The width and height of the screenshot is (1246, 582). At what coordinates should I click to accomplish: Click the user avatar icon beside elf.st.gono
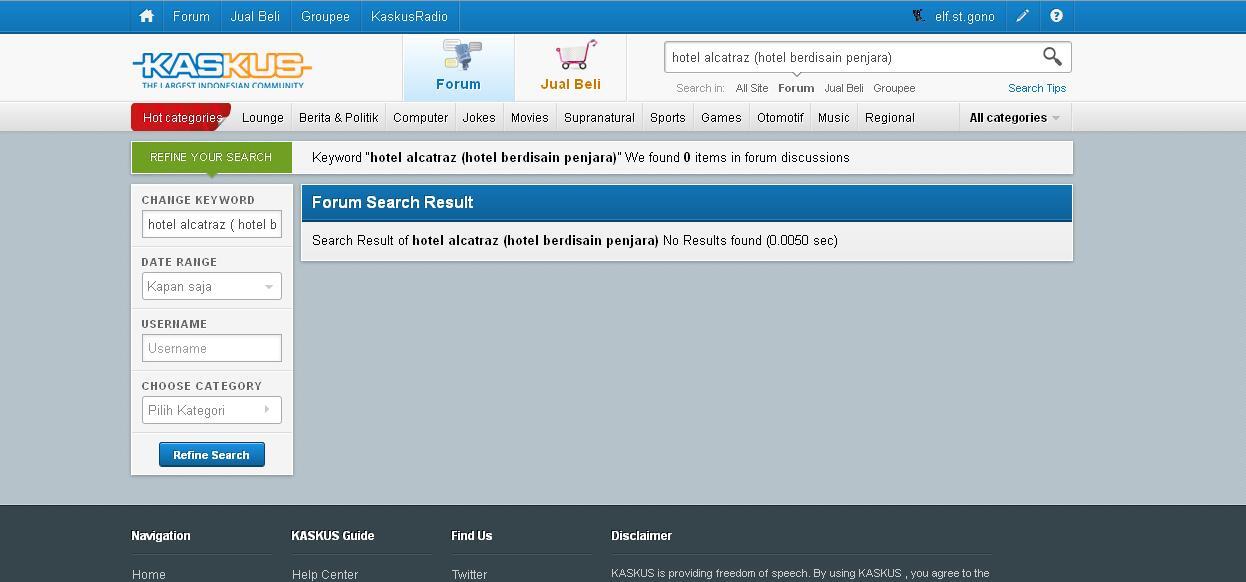tap(919, 16)
